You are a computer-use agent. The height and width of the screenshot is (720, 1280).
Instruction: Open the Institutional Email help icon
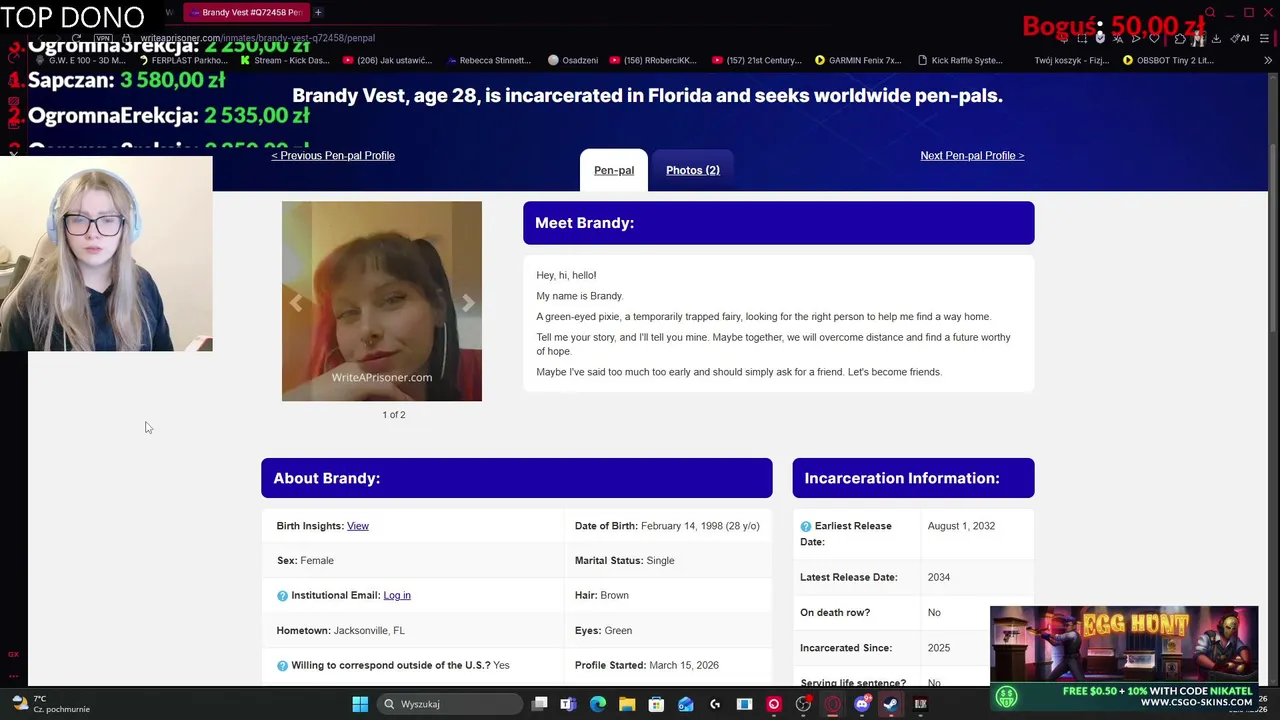(282, 596)
